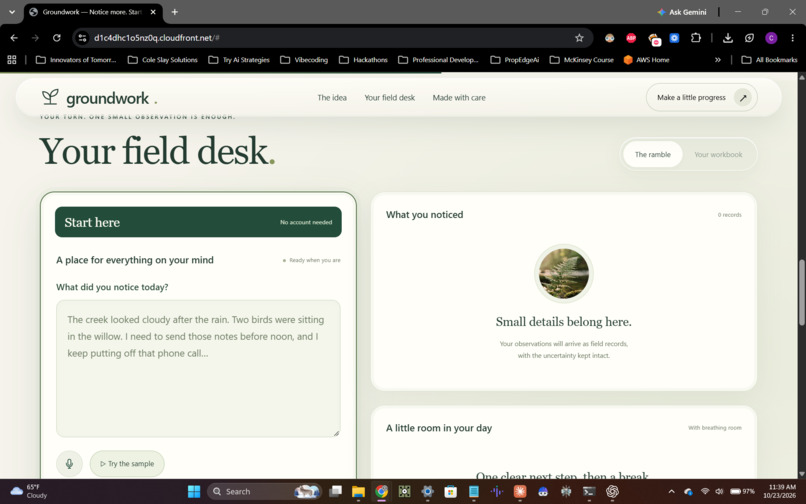Open the Chrome three-dot menu
Image resolution: width=806 pixels, height=504 pixels.
pos(792,38)
